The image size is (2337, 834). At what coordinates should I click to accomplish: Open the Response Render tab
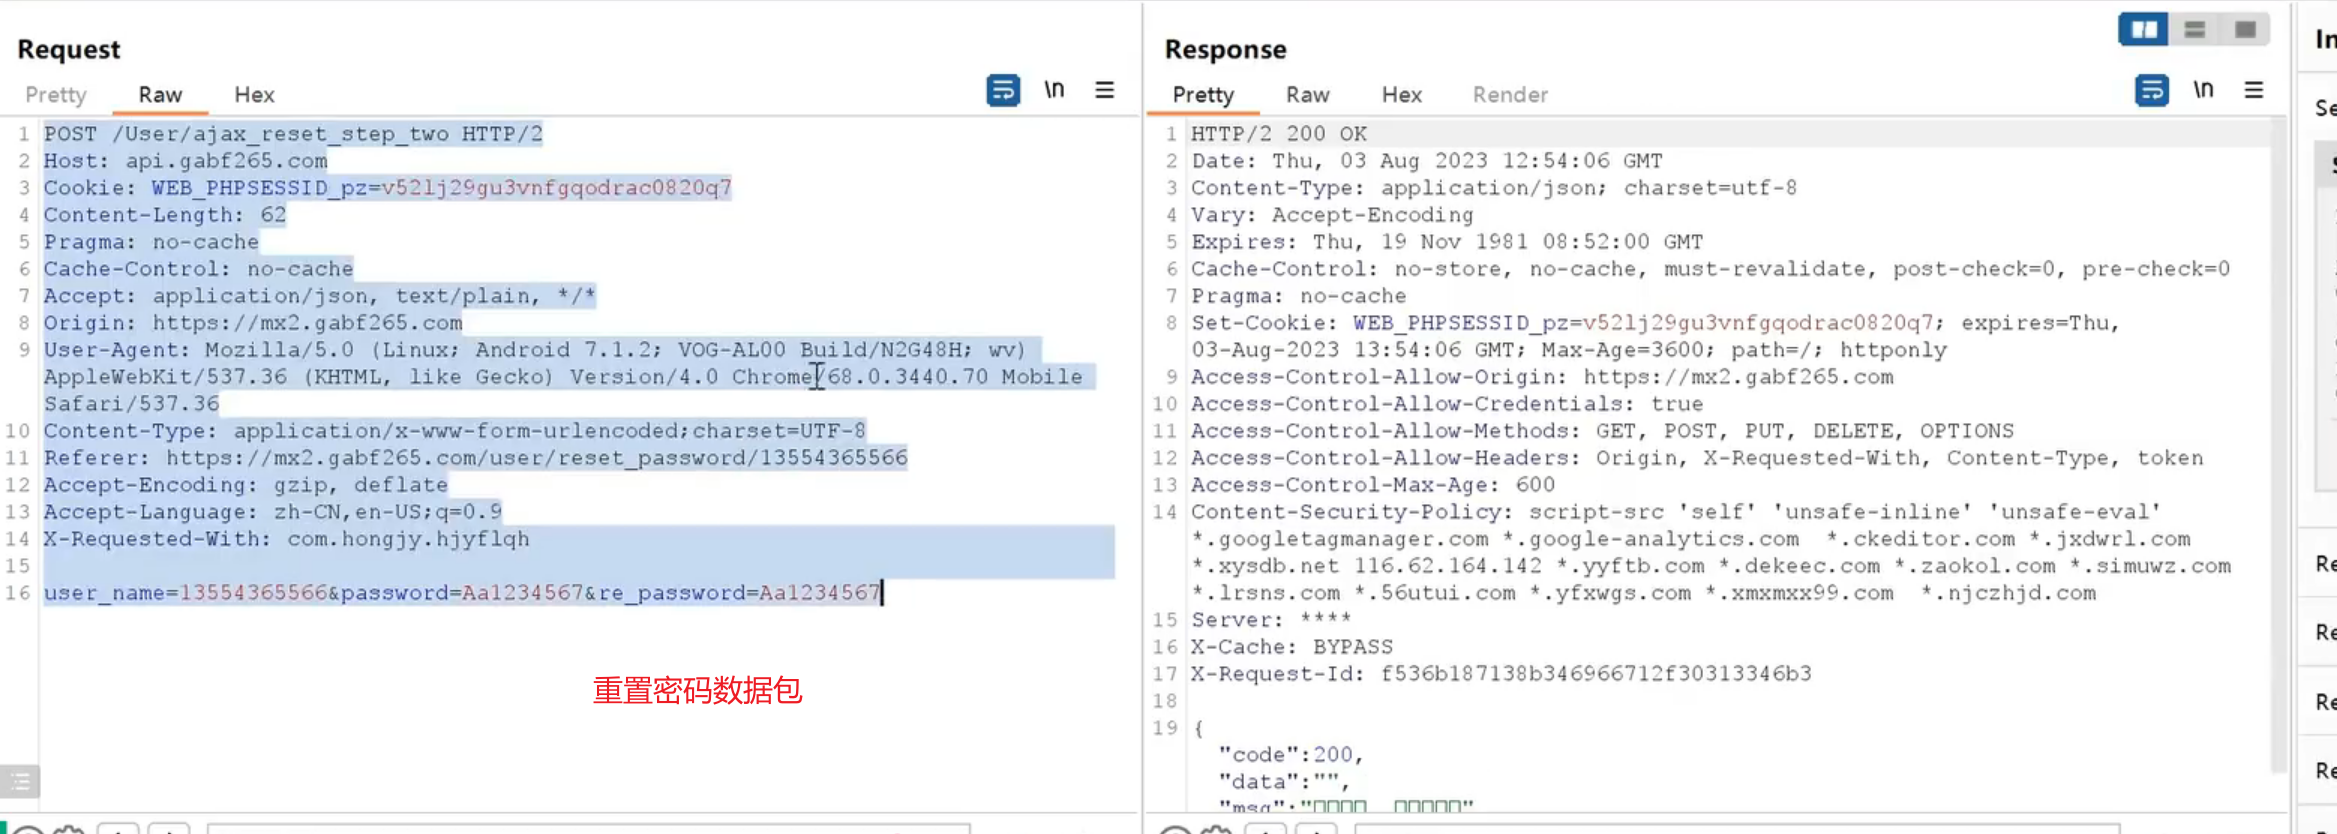[1509, 95]
